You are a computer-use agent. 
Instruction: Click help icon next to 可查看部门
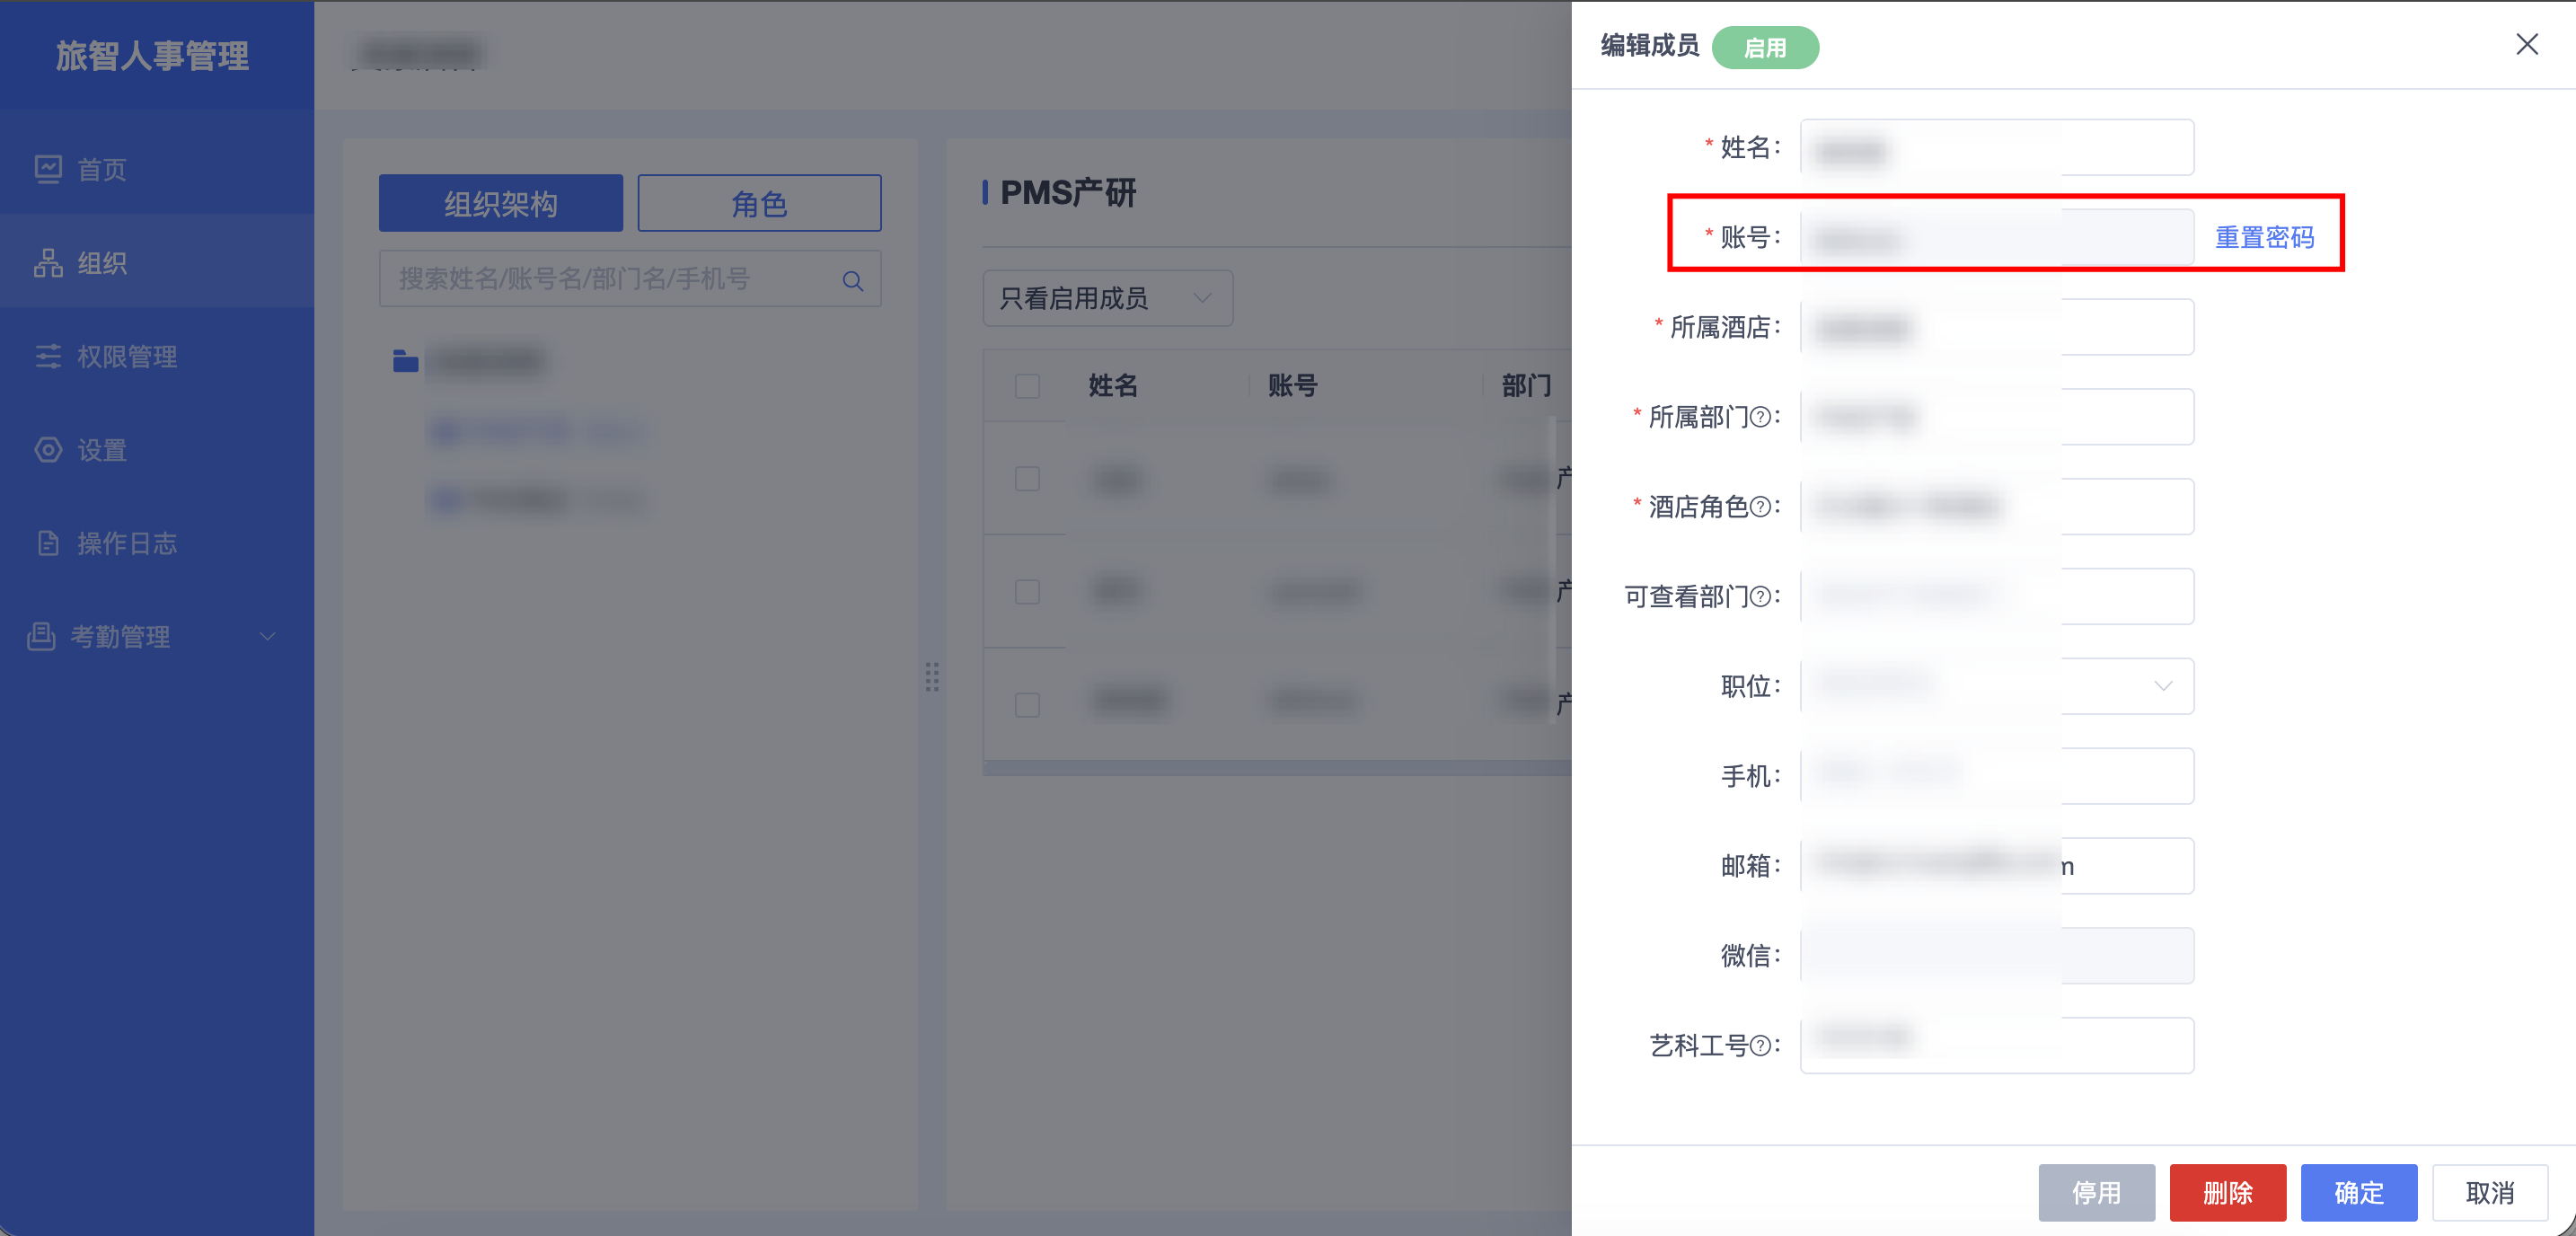(1760, 597)
